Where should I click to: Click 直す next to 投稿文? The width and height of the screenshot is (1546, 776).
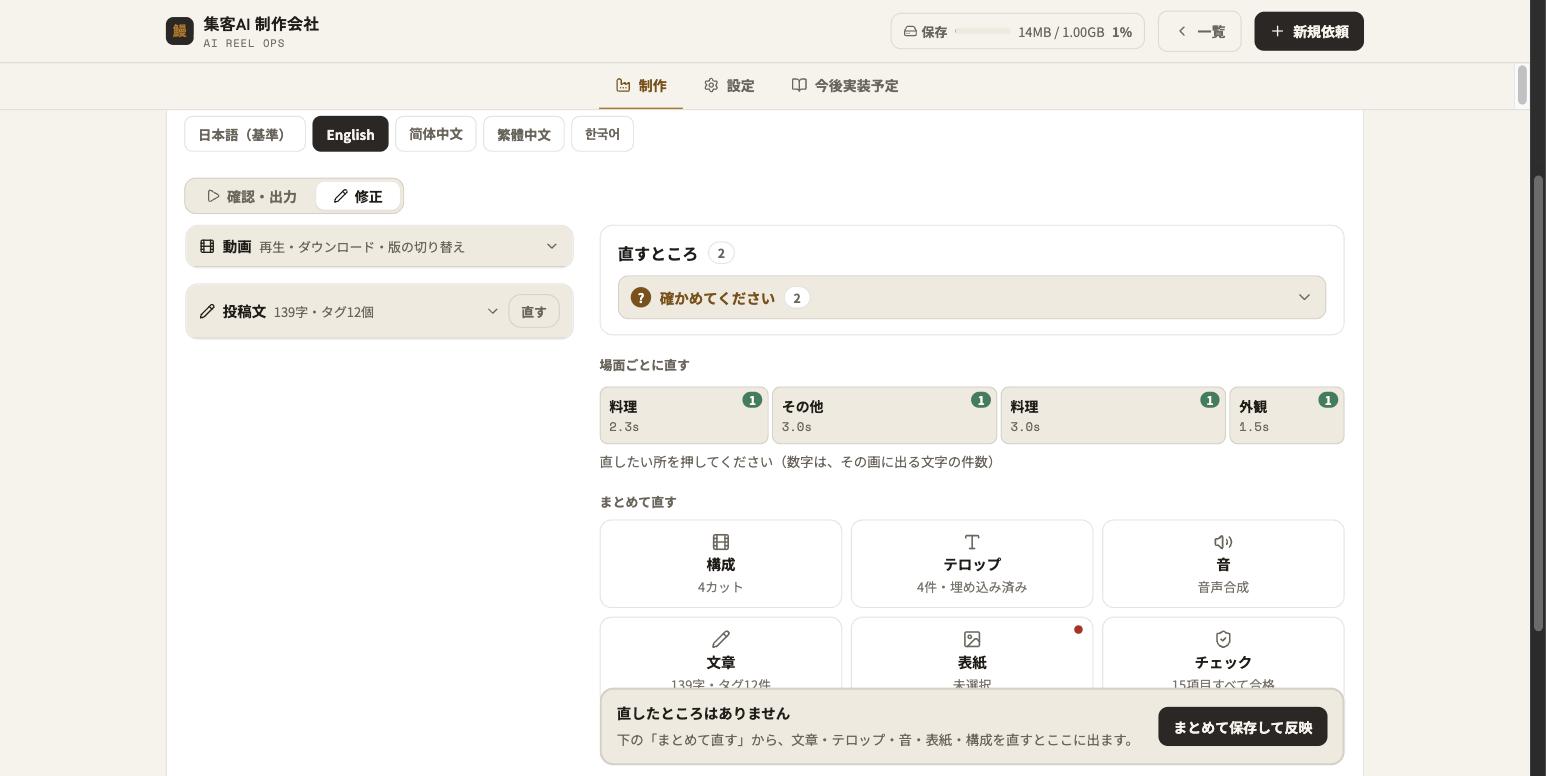[x=534, y=311]
